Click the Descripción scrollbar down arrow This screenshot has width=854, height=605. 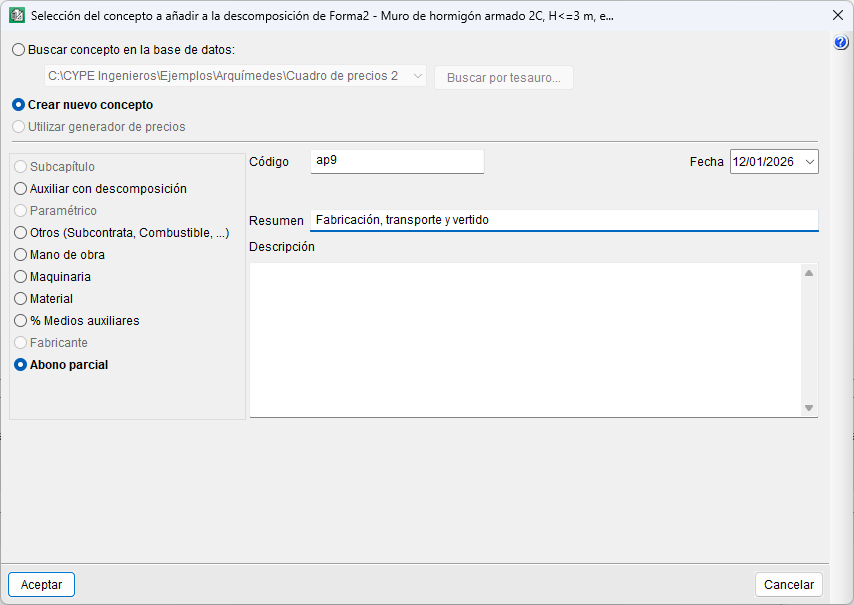[809, 407]
